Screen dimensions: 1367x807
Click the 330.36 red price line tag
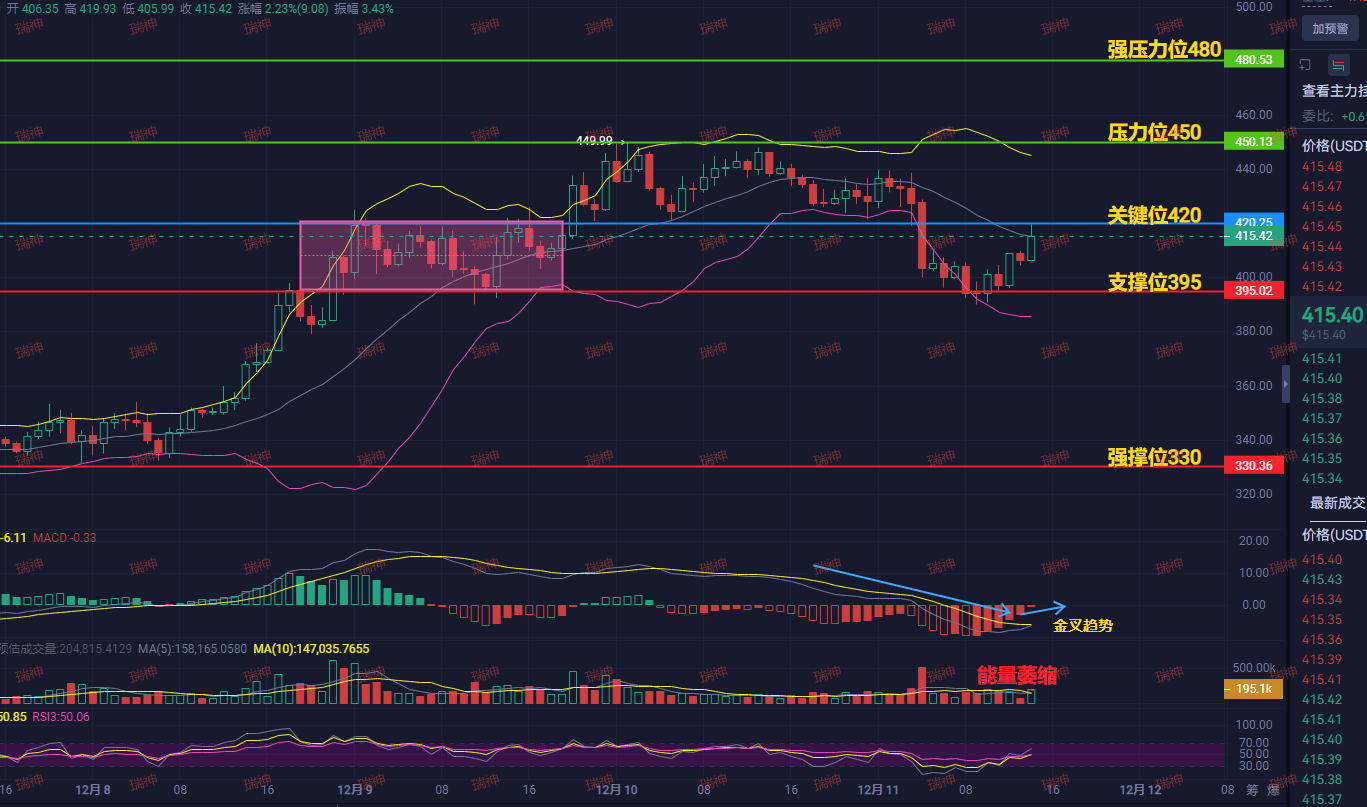click(x=1253, y=466)
